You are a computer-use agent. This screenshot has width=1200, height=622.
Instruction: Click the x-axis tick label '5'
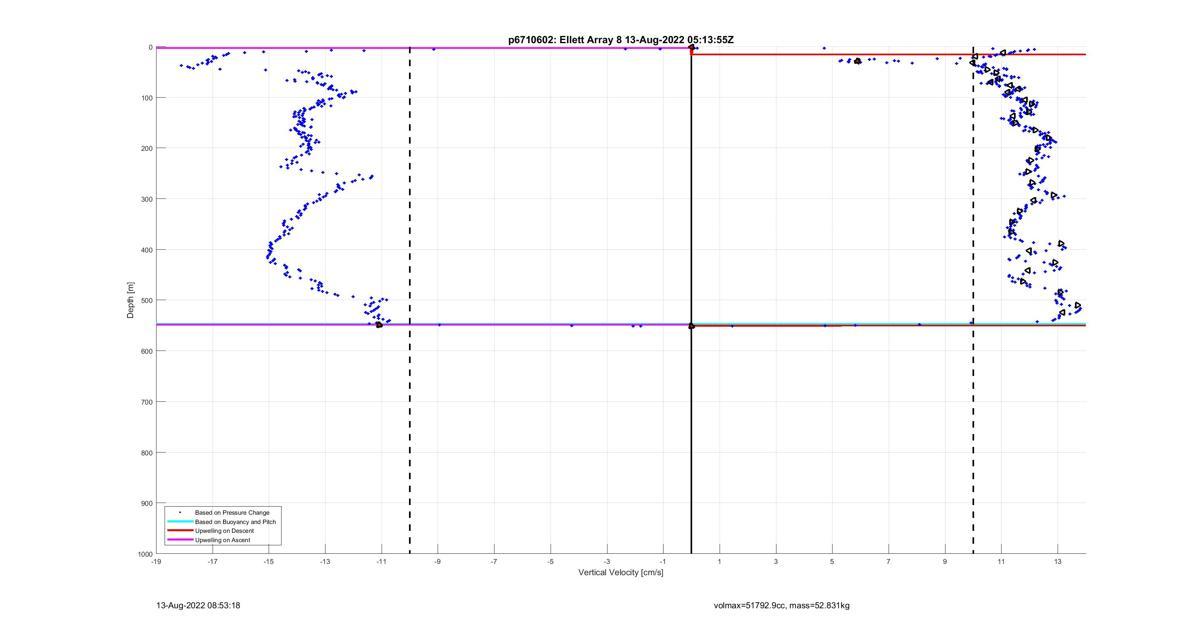click(832, 561)
